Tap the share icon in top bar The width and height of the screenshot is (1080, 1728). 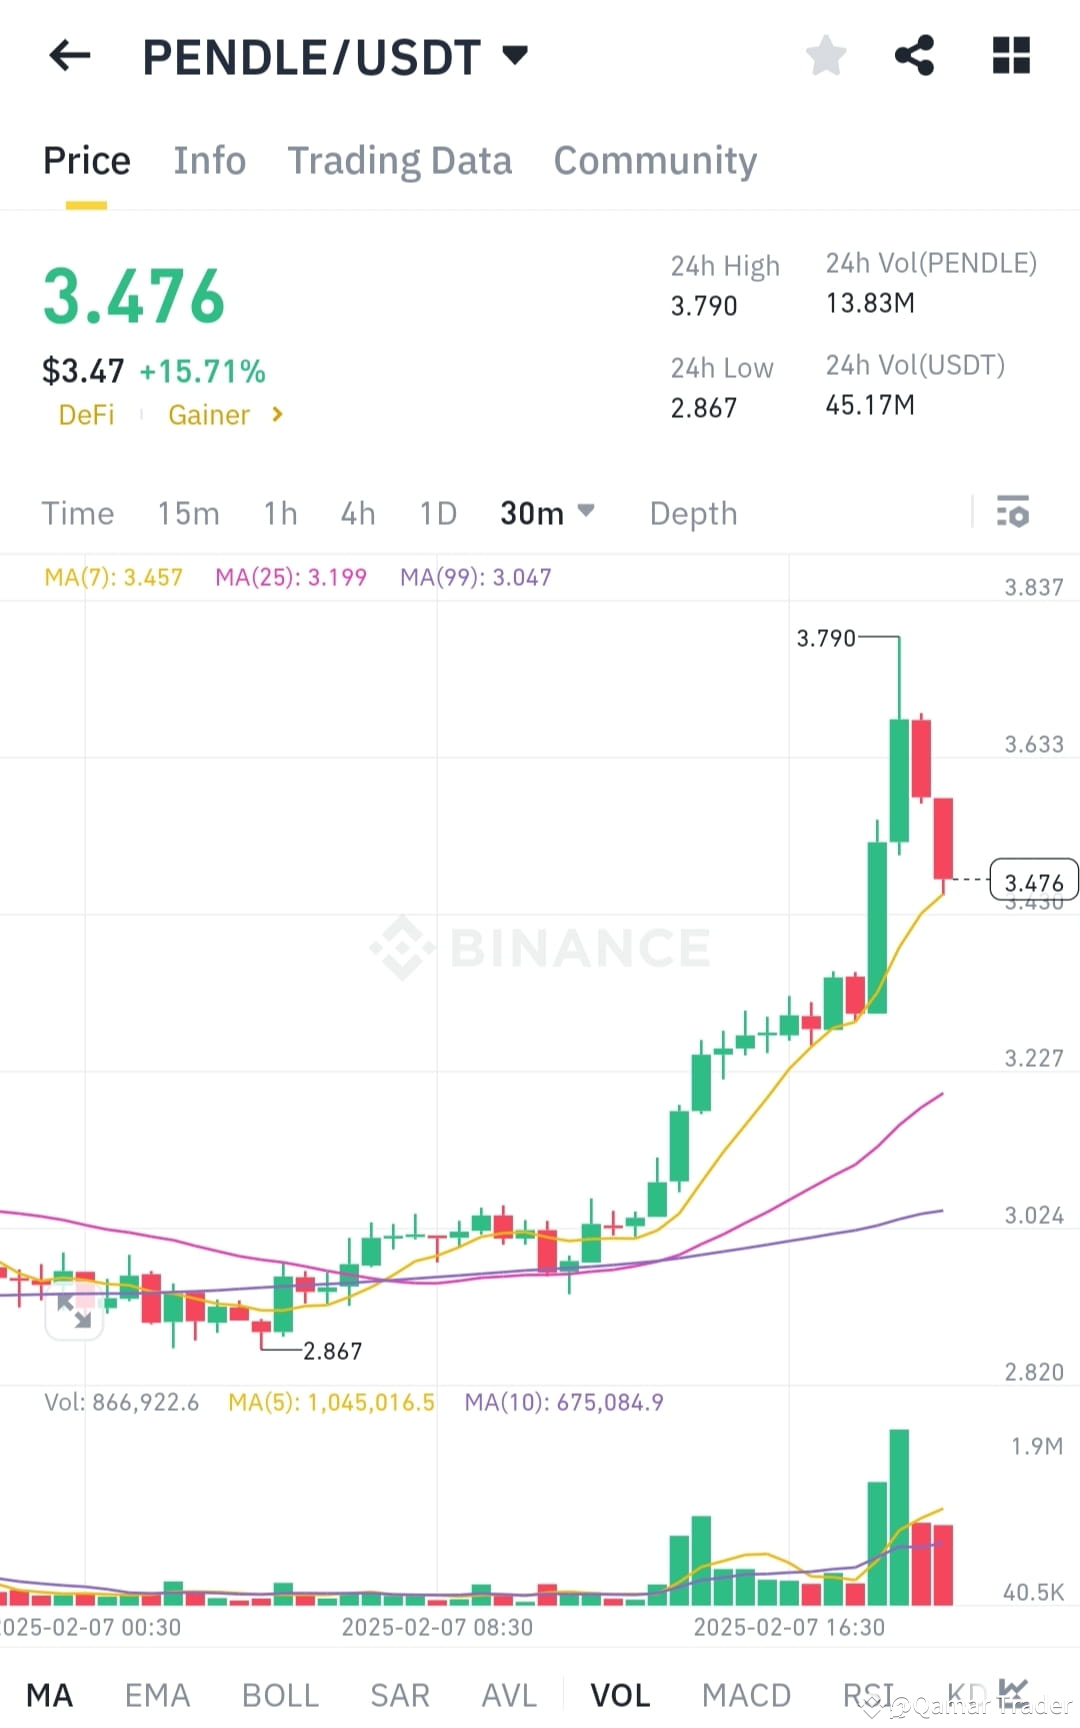coord(913,55)
